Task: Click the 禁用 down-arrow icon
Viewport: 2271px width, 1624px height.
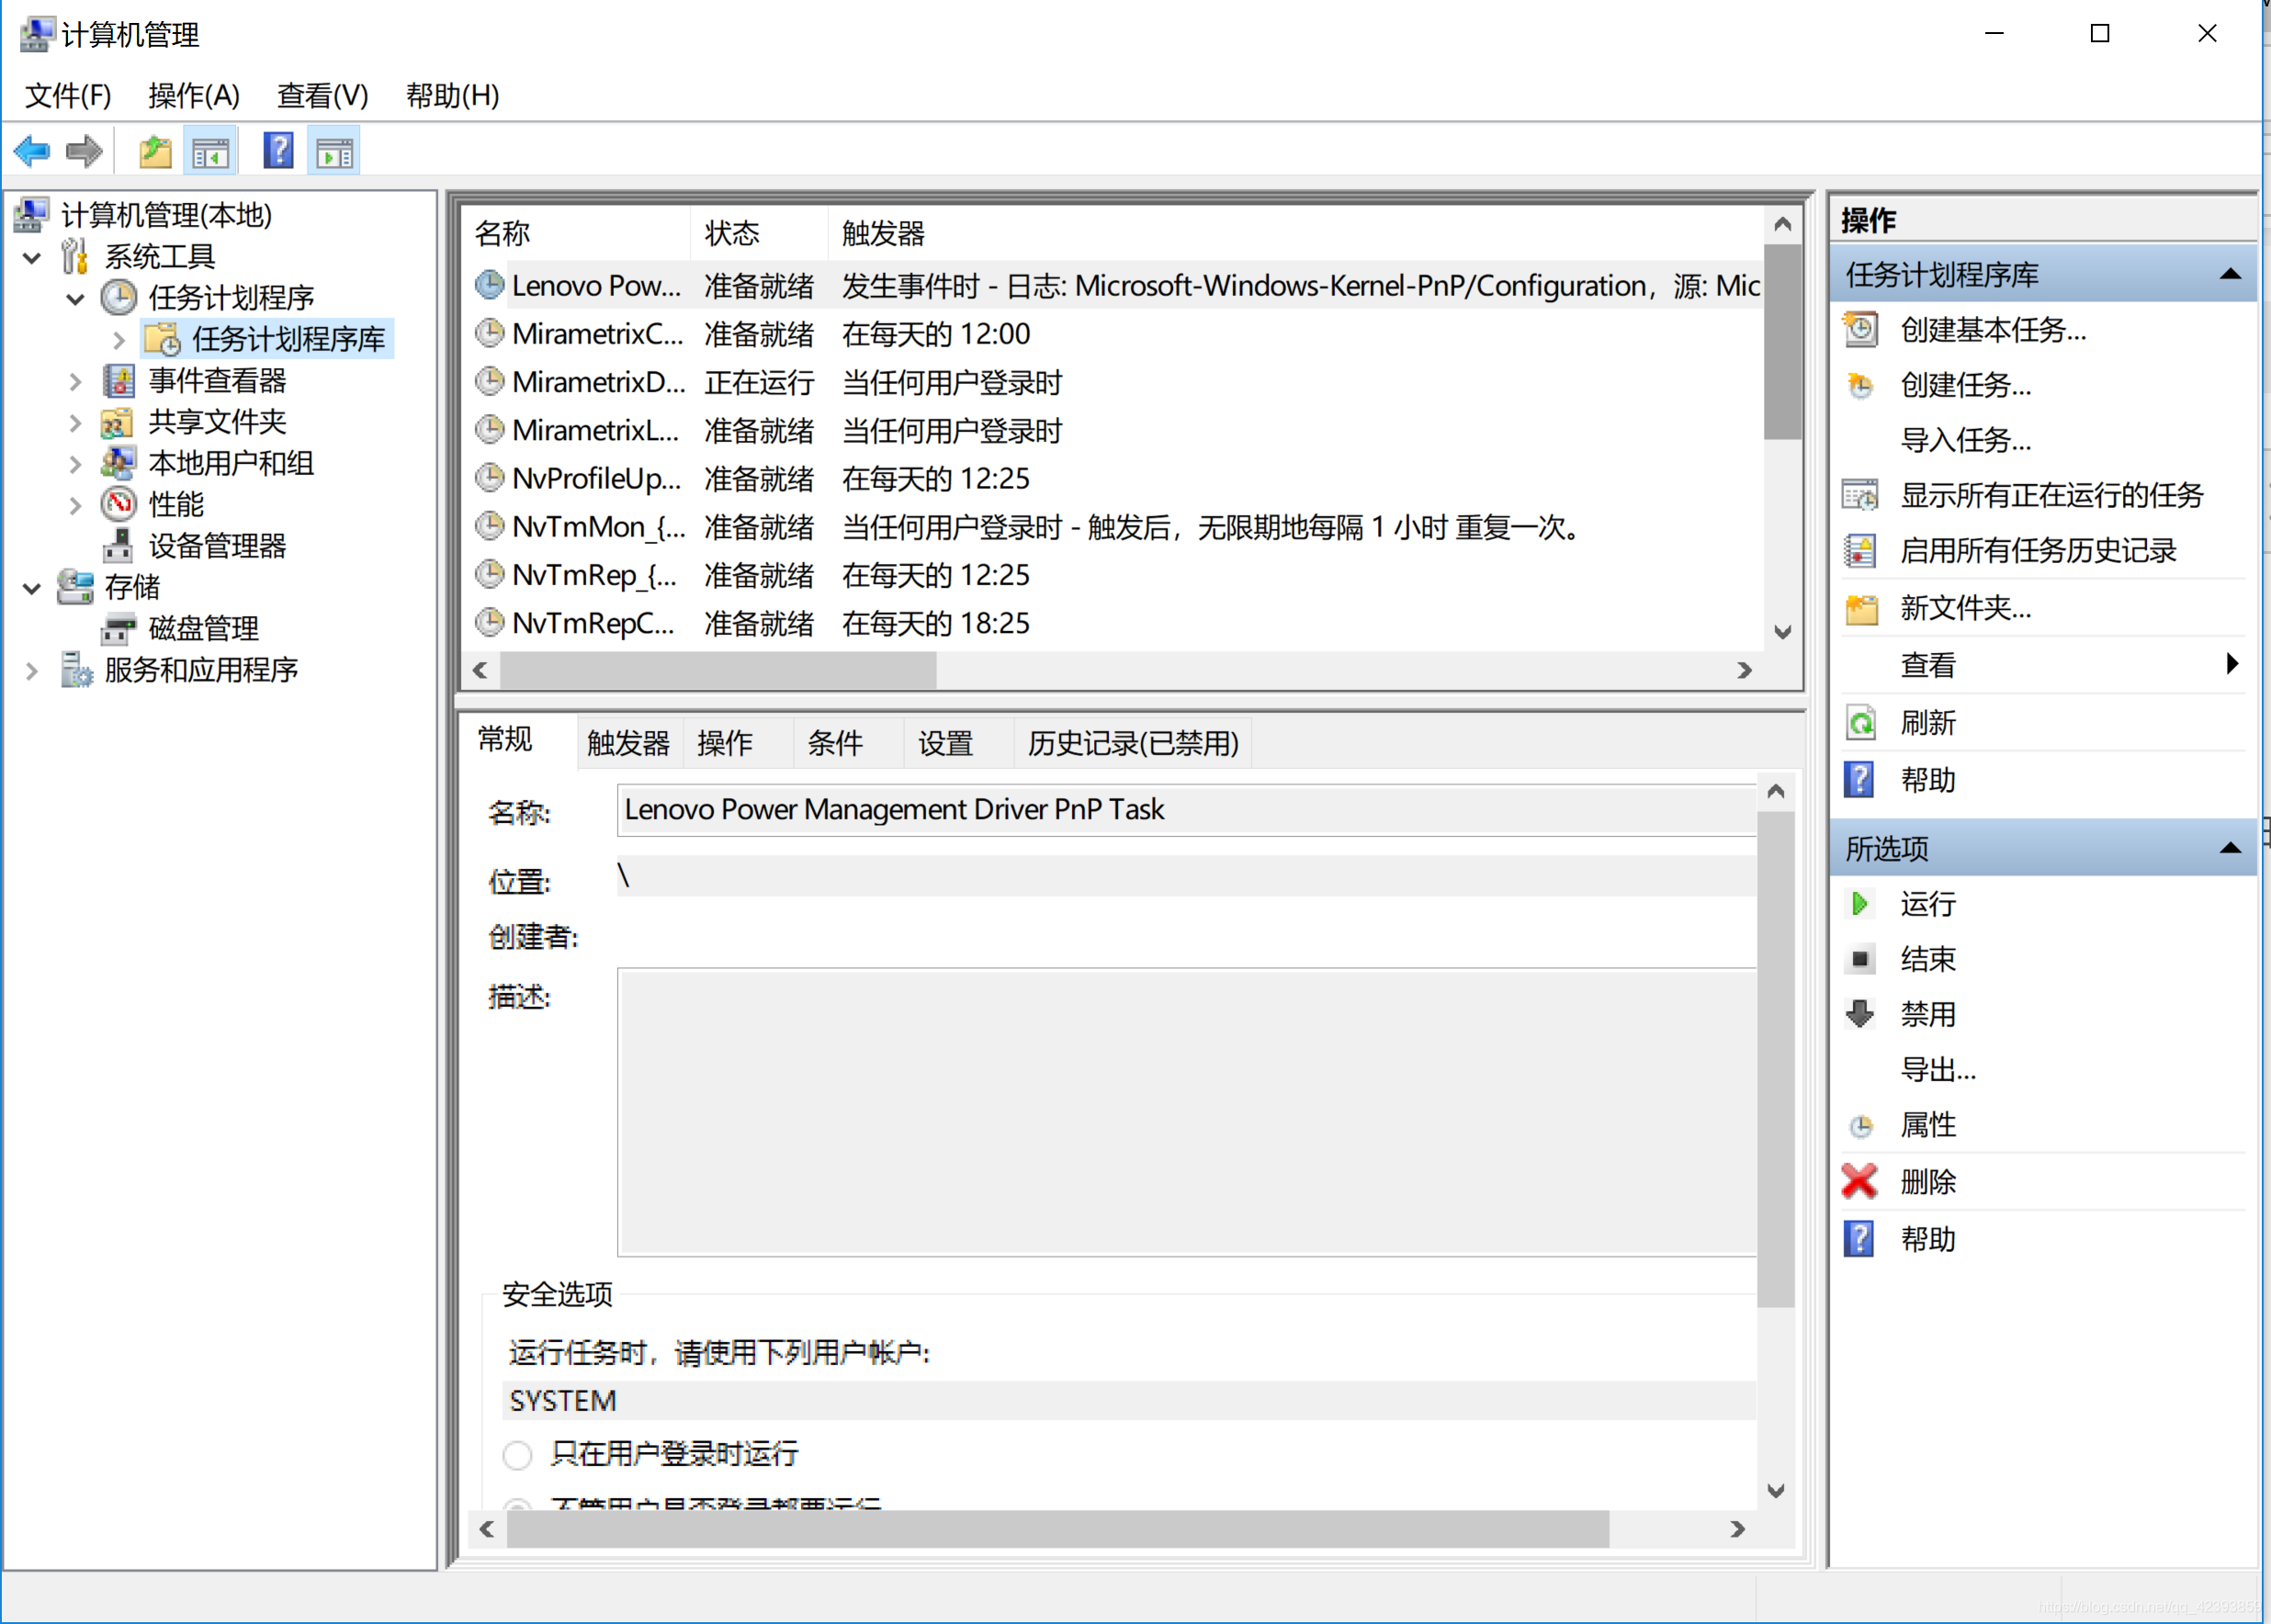Action: (1860, 1014)
